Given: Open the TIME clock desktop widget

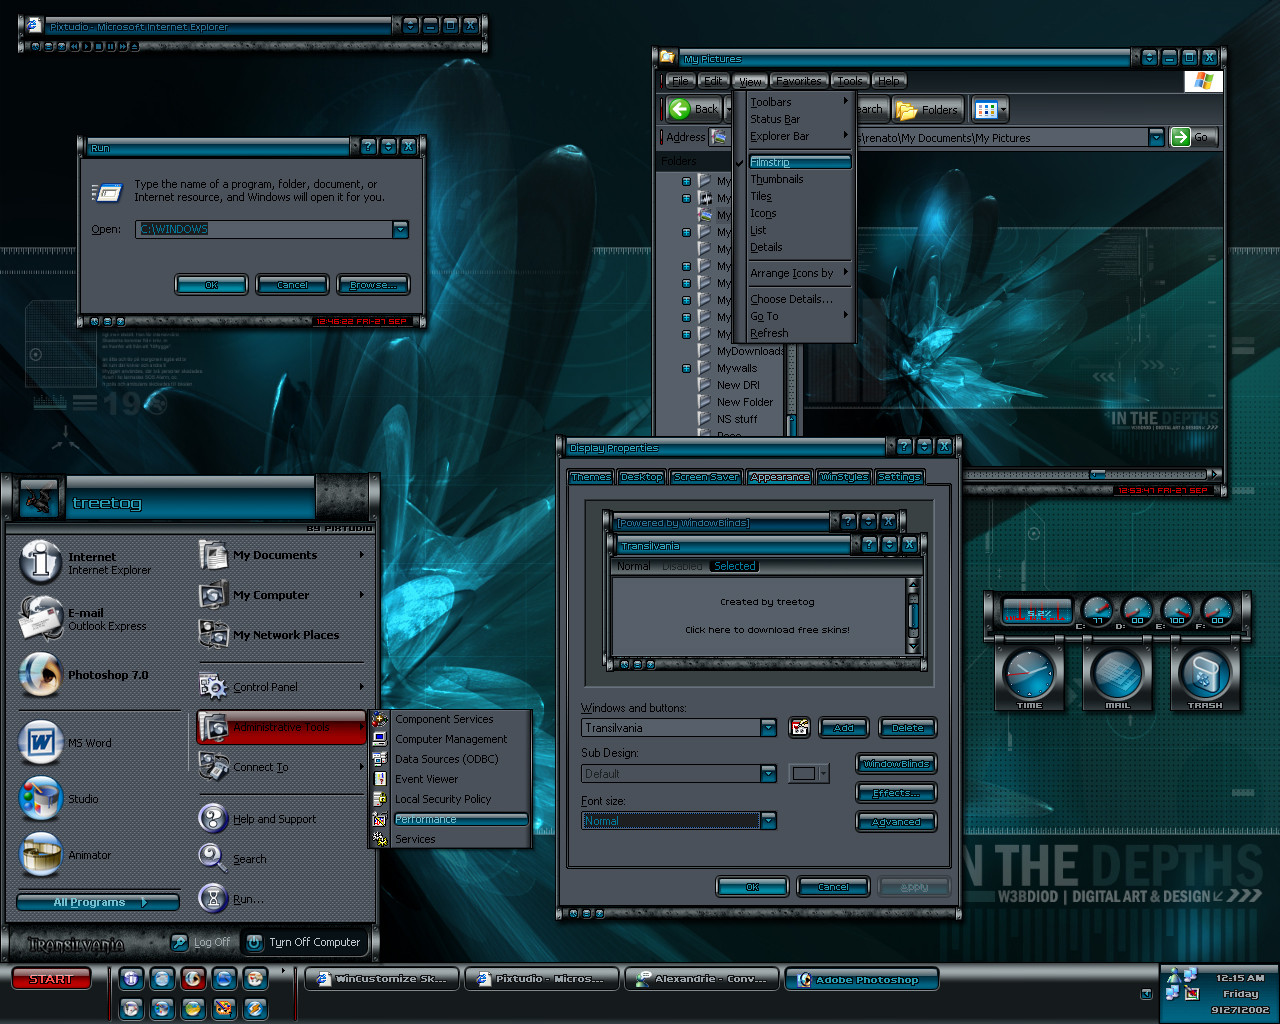Looking at the screenshot, I should click(1029, 676).
